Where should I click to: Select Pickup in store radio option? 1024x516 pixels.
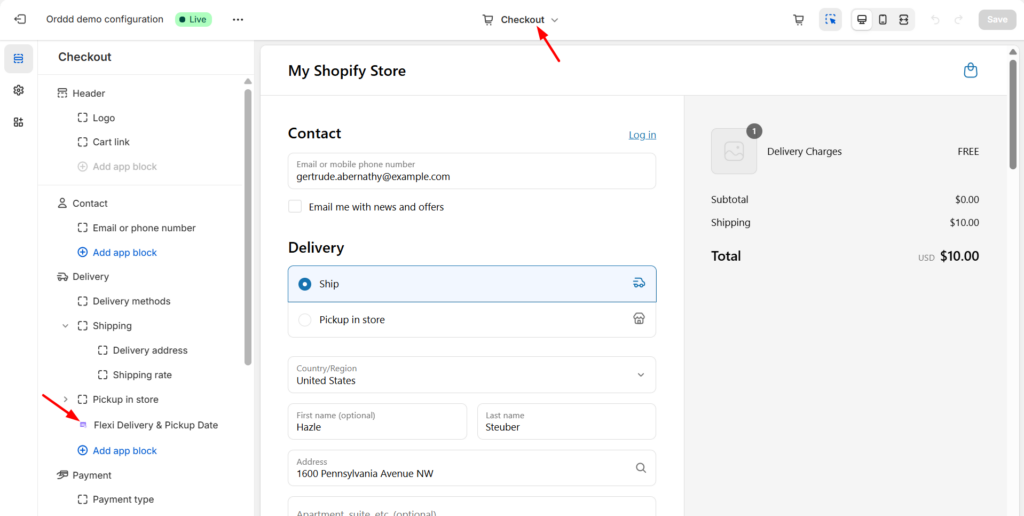(x=305, y=320)
